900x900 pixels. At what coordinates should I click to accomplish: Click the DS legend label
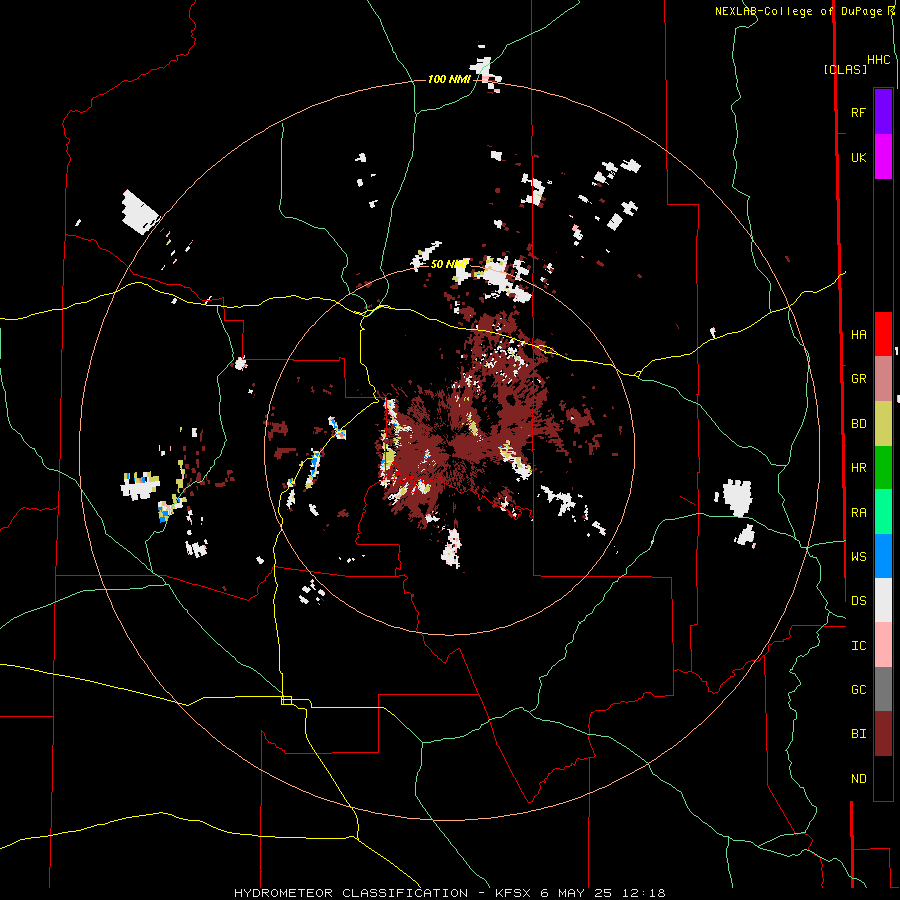[858, 601]
